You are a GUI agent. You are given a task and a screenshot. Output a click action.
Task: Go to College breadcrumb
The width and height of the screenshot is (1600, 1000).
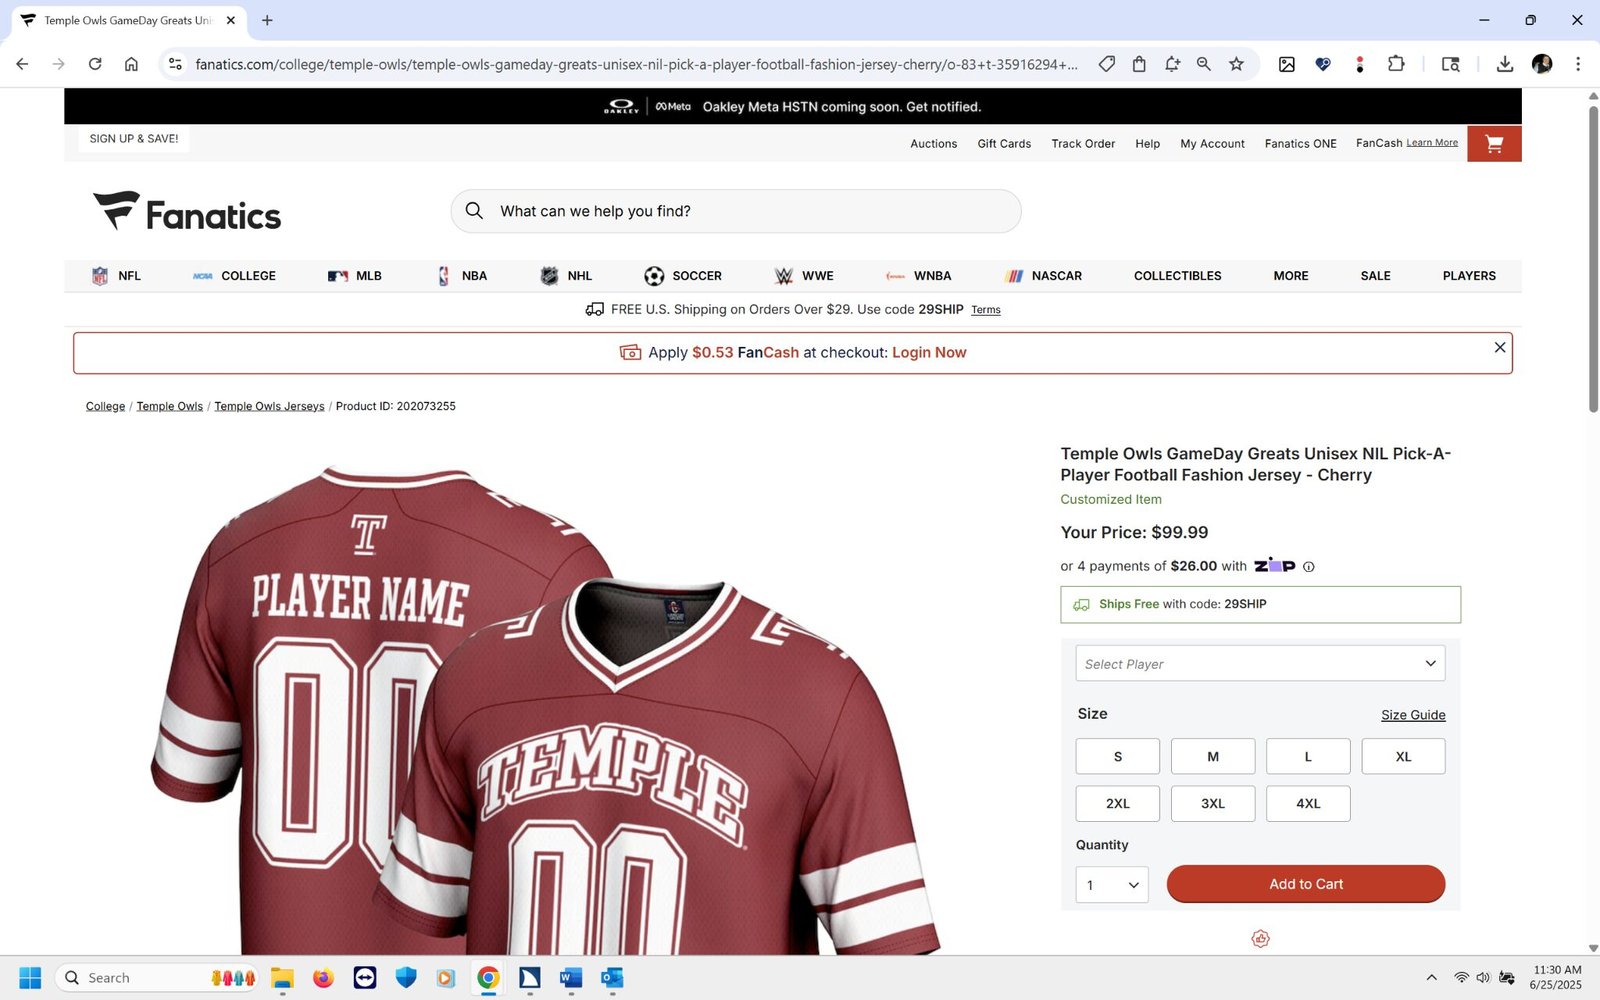pos(105,407)
